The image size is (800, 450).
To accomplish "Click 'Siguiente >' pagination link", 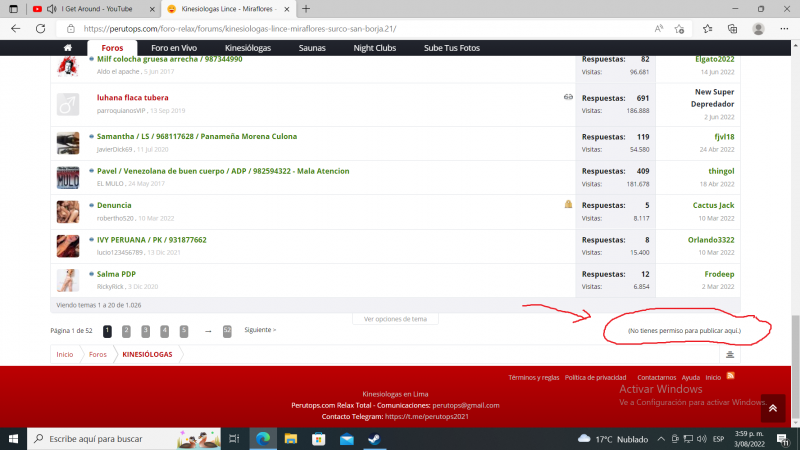I will click(260, 330).
